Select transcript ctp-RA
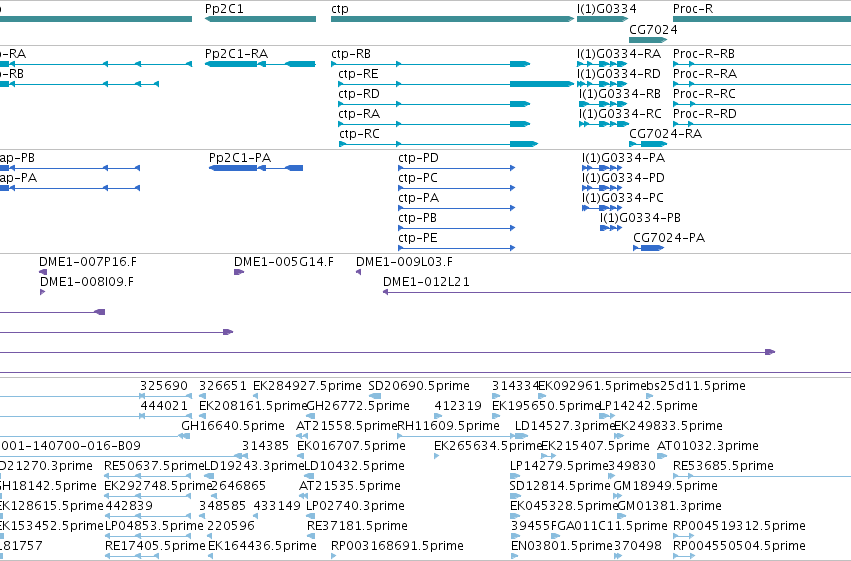Viewport: 851px width, 561px height. 434,124
